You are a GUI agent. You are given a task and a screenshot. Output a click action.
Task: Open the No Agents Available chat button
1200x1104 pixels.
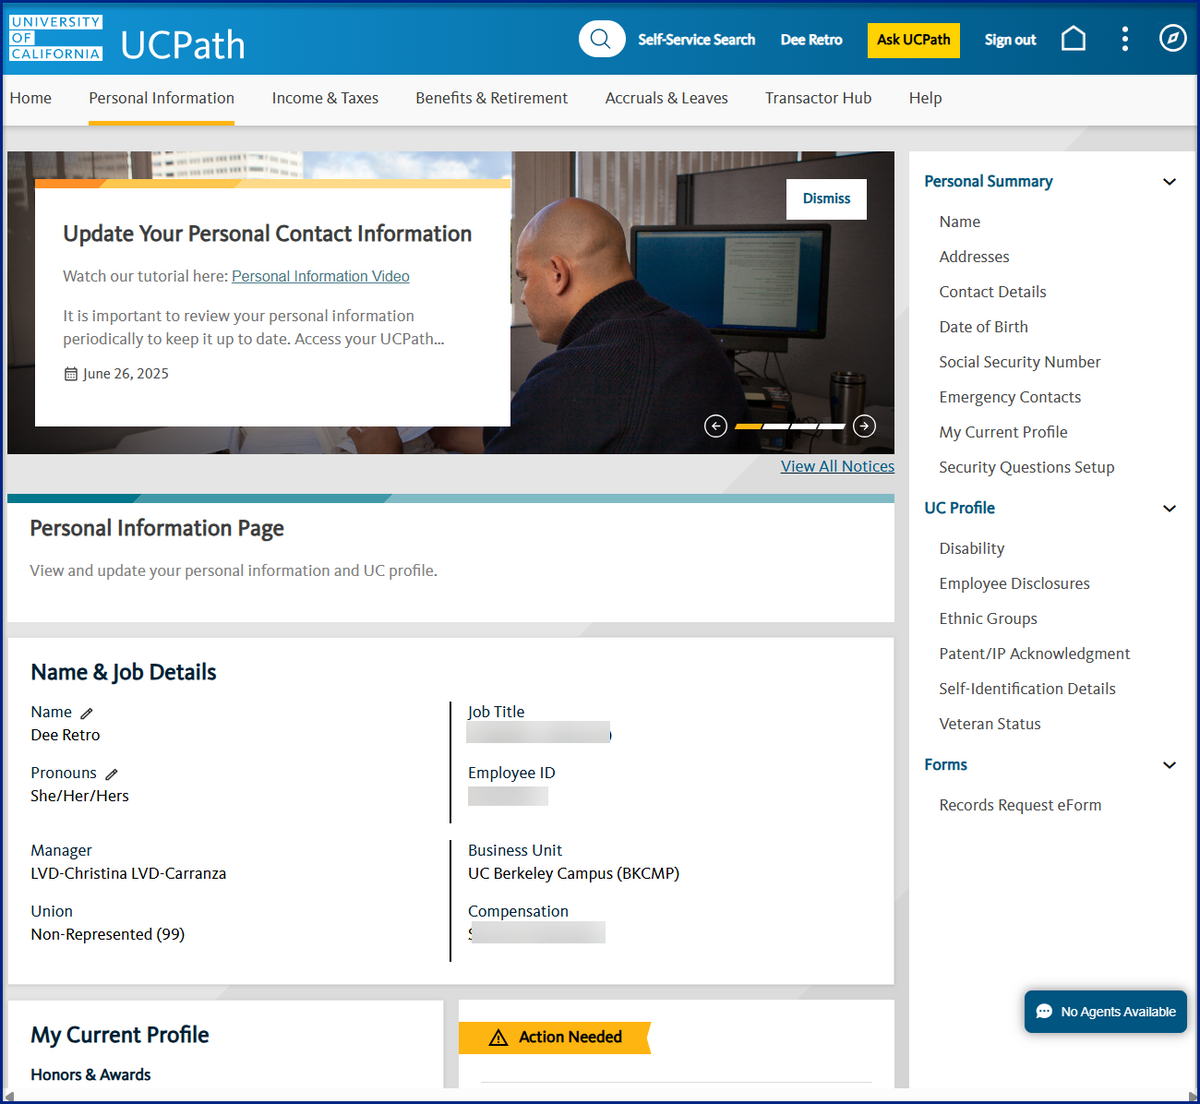(1106, 1012)
